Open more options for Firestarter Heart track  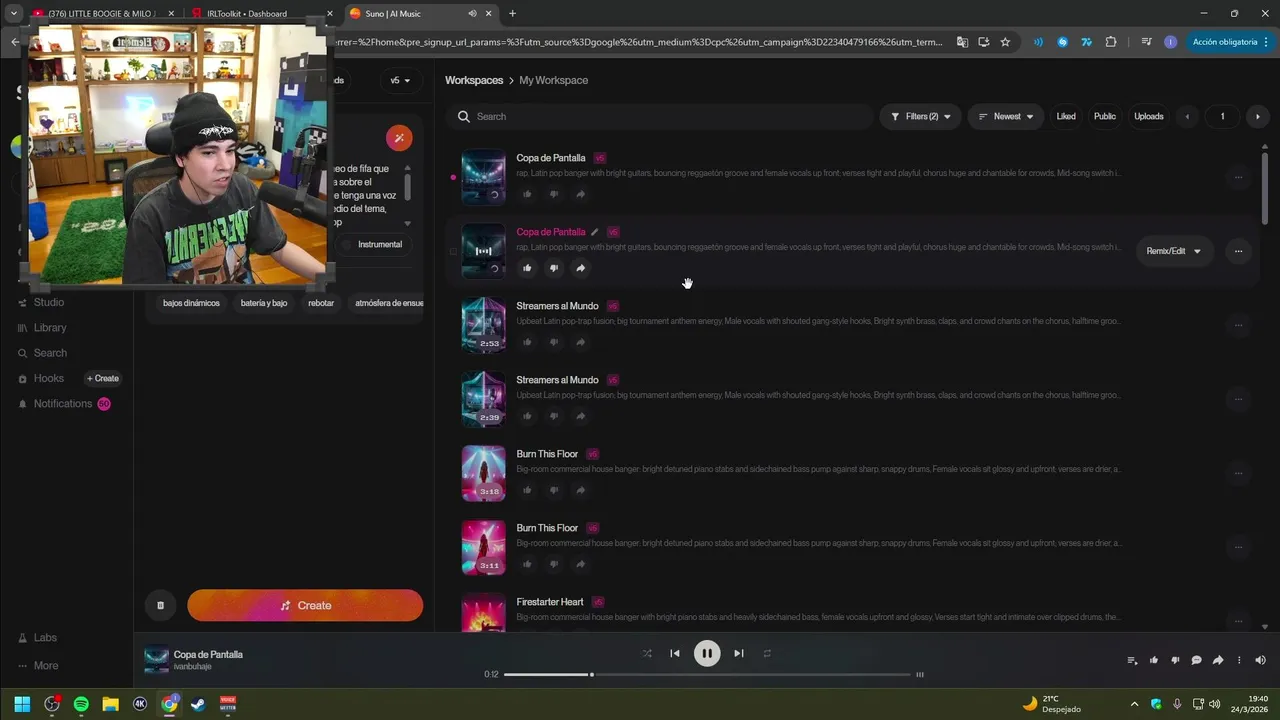(x=1238, y=620)
